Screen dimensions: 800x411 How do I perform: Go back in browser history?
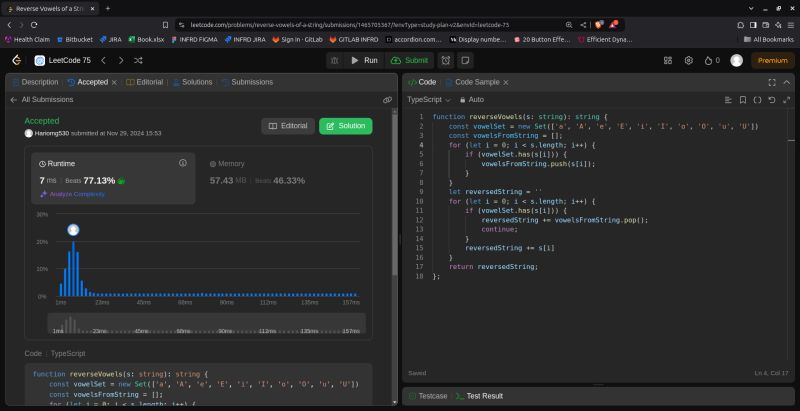click(x=9, y=24)
